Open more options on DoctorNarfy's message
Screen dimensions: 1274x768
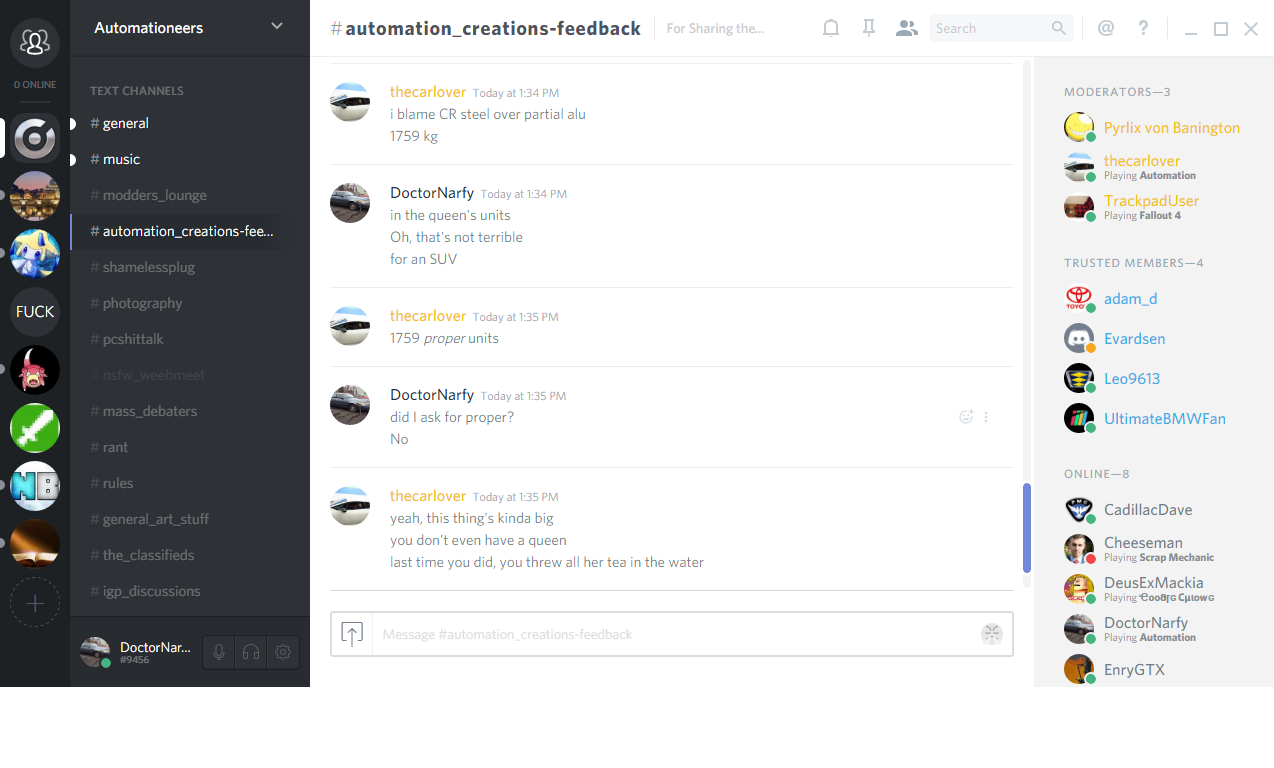pos(986,417)
